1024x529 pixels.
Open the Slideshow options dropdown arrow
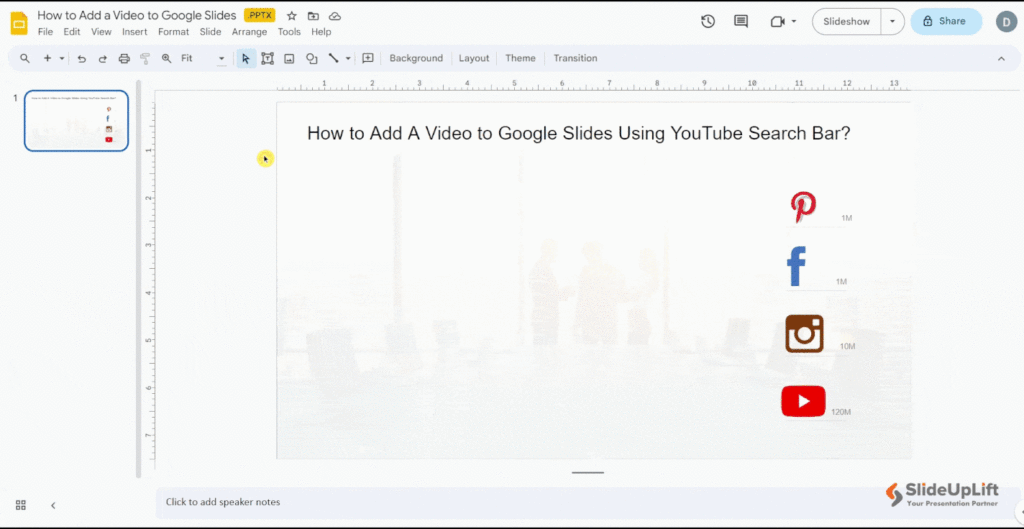tap(892, 22)
